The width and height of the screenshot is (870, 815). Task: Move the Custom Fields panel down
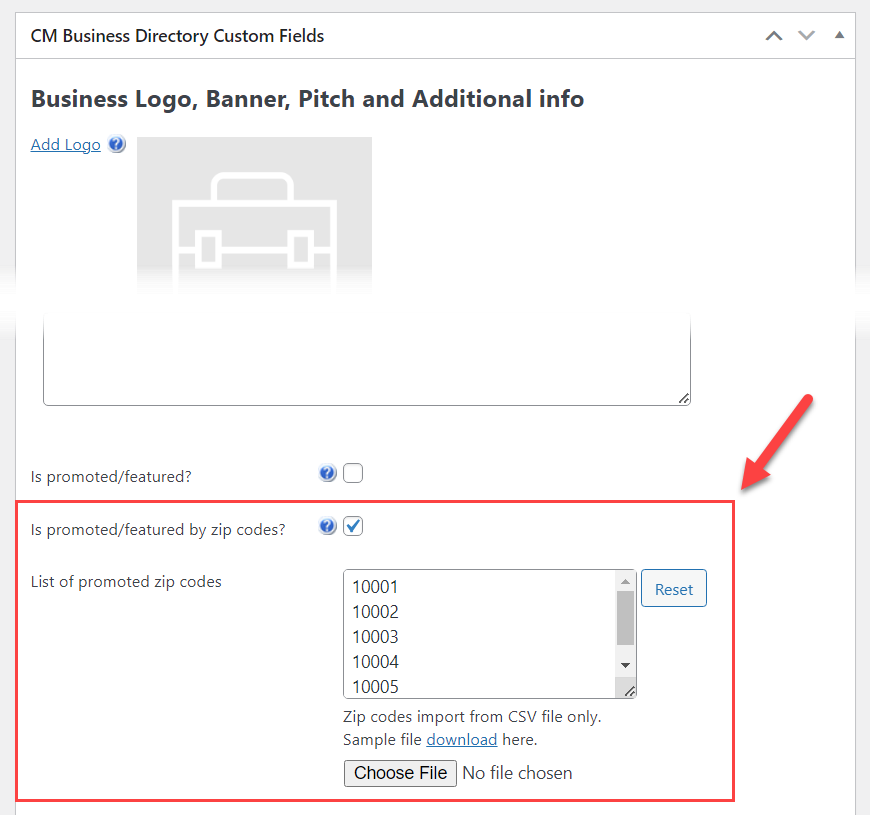[806, 36]
